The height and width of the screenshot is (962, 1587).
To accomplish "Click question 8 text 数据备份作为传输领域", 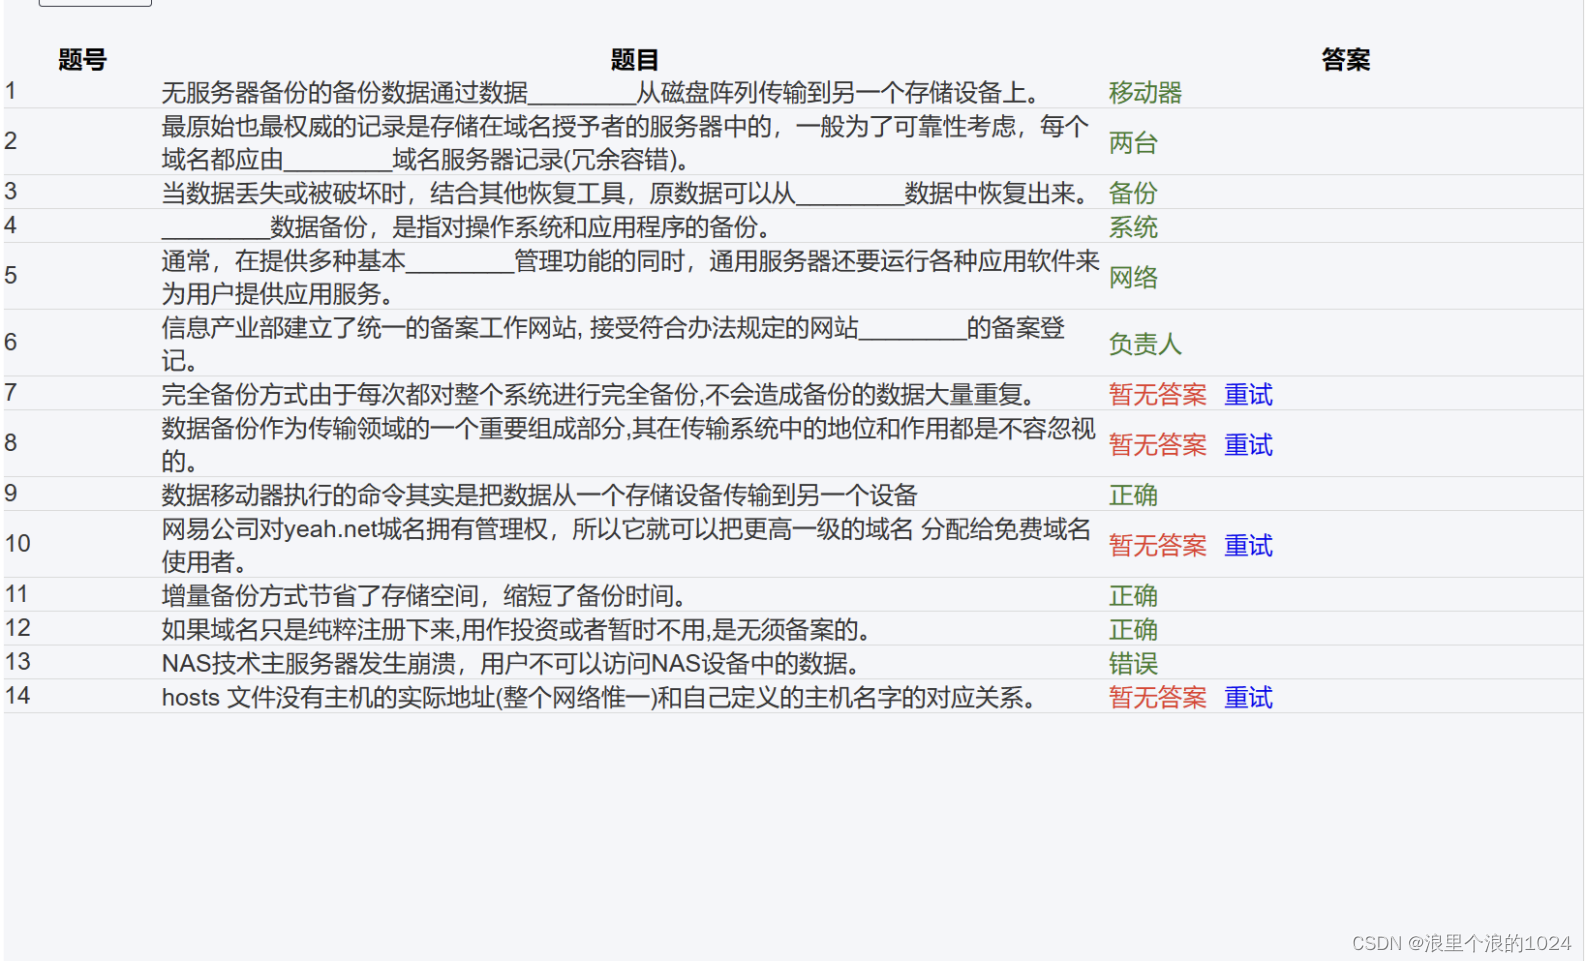I will (629, 445).
